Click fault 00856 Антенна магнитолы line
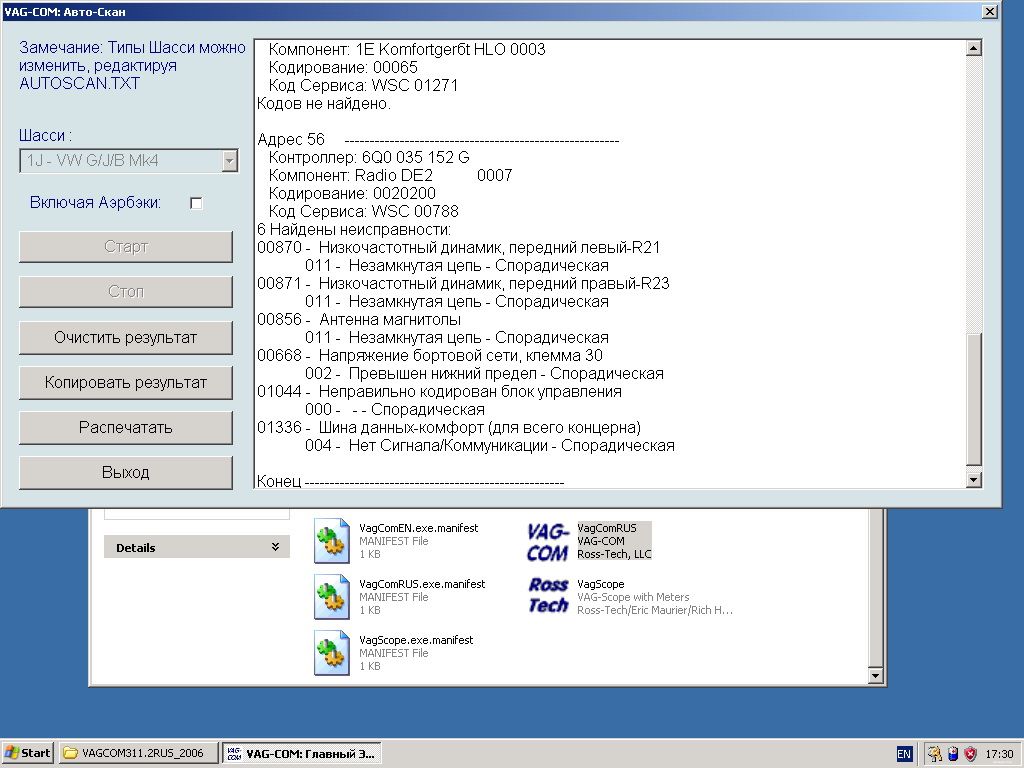 [x=359, y=319]
